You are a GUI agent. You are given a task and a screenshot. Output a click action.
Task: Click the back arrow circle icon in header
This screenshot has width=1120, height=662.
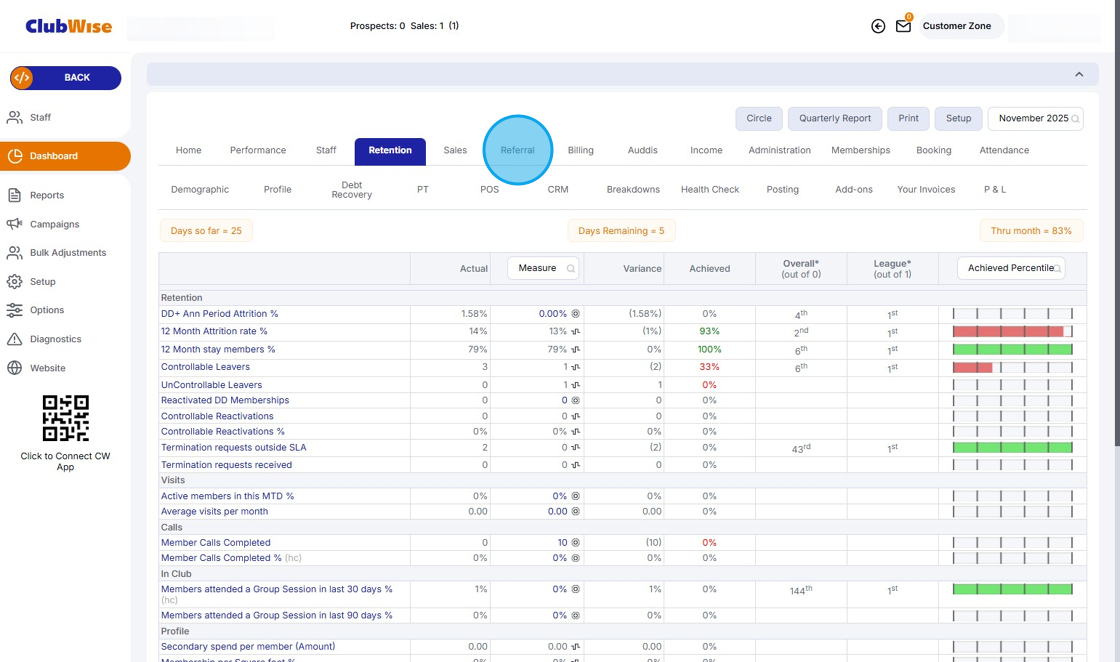click(878, 26)
